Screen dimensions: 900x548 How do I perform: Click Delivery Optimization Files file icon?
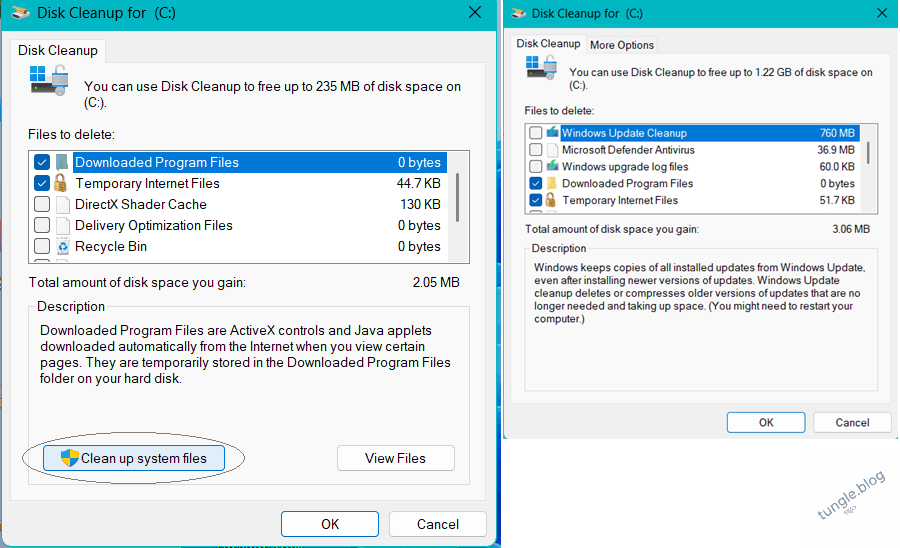63,226
